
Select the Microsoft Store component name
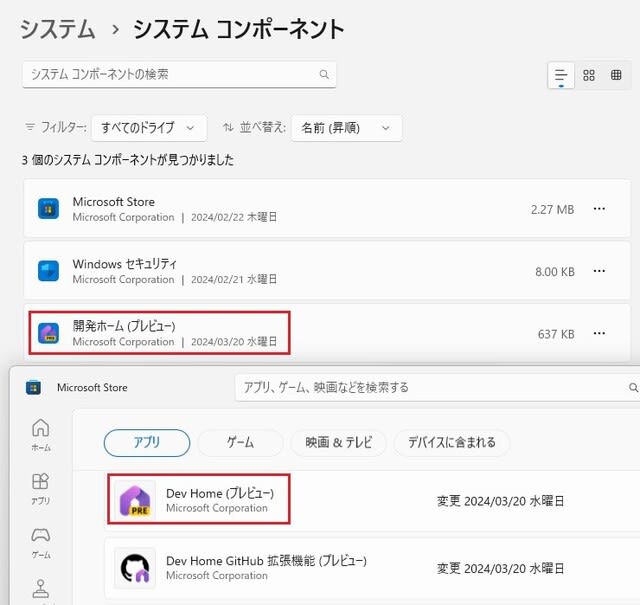pyautogui.click(x=113, y=202)
